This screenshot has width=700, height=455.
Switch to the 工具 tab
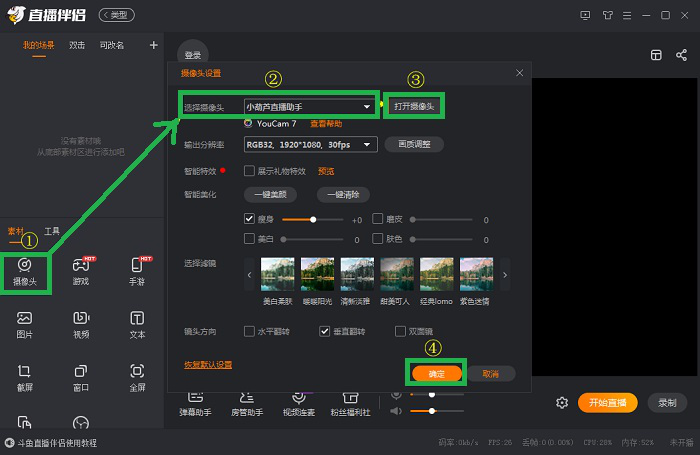pos(52,230)
